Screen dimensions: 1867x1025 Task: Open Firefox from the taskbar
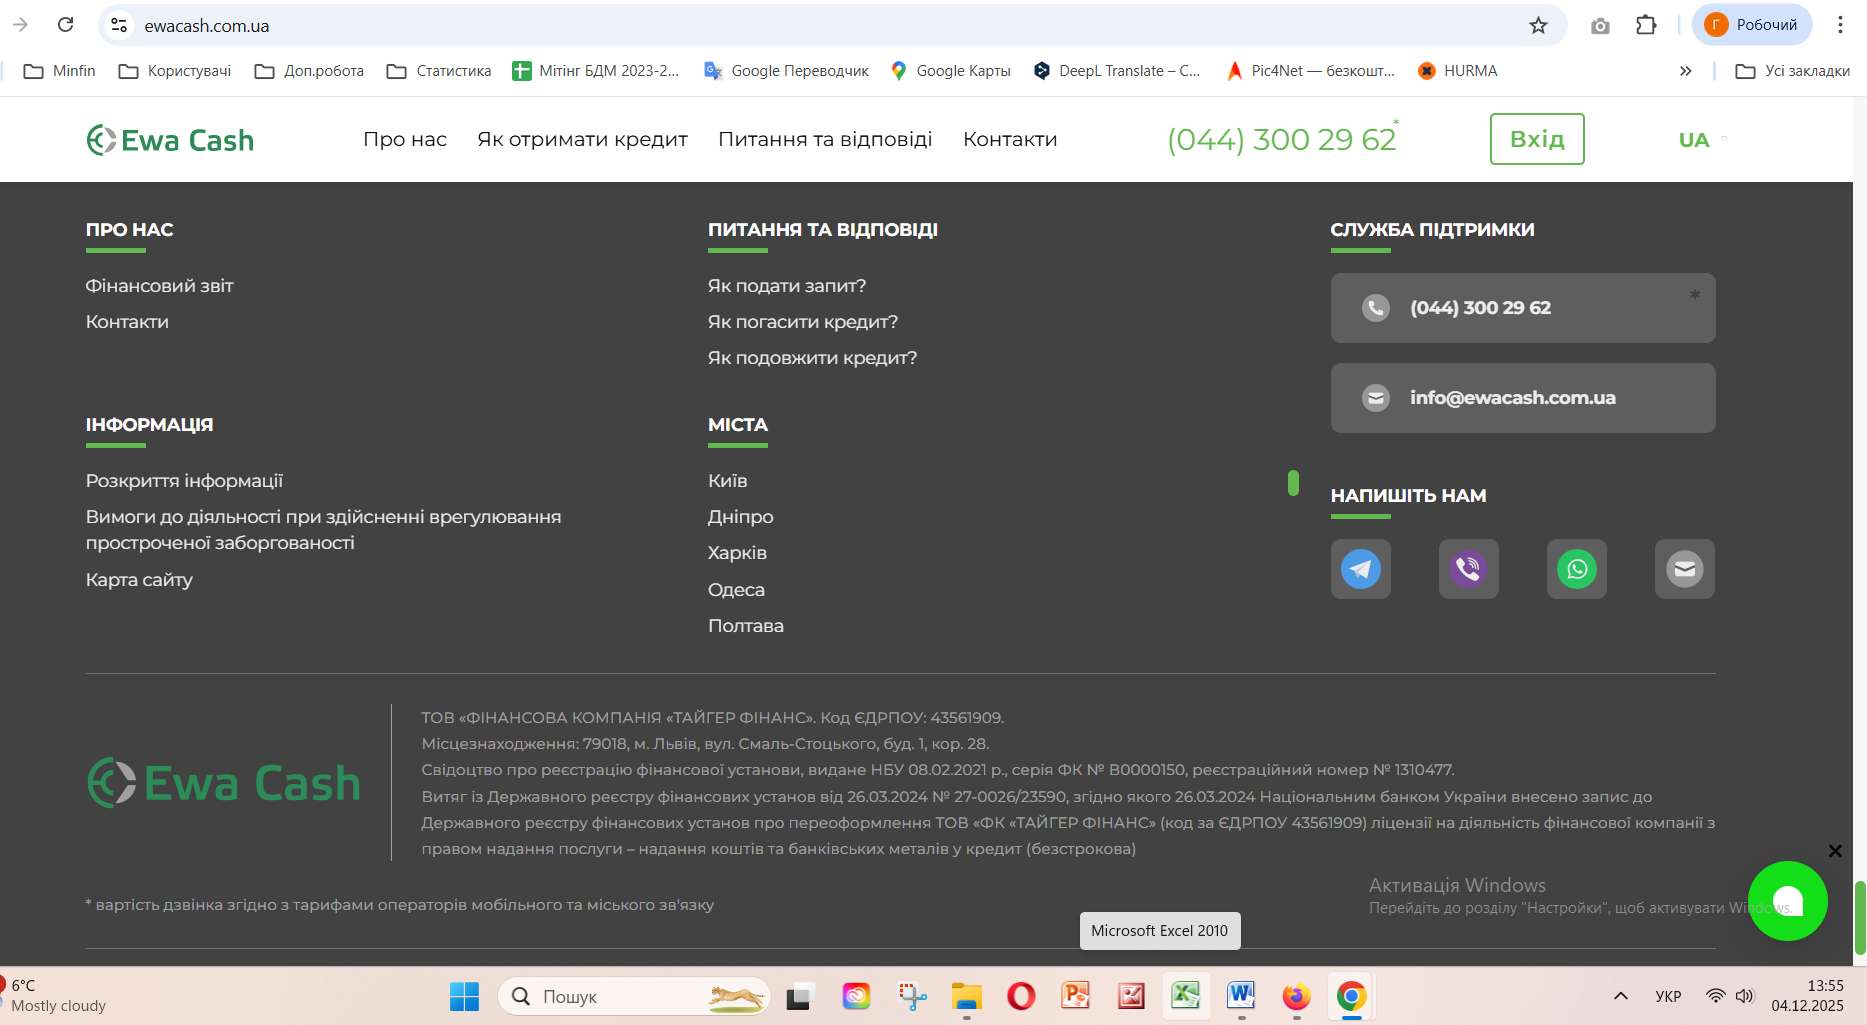tap(1296, 996)
